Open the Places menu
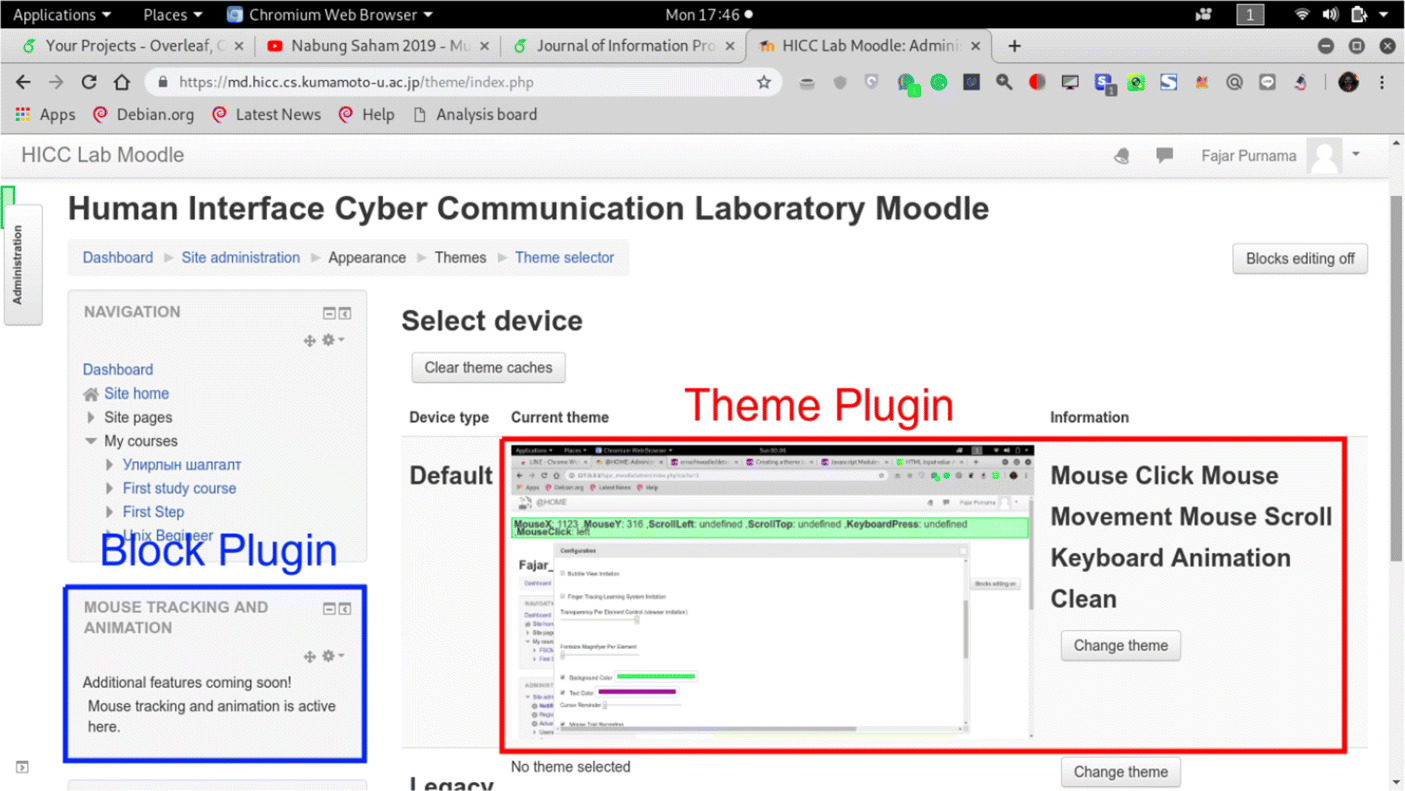Screen dimensions: 1405x791 (x=172, y=15)
